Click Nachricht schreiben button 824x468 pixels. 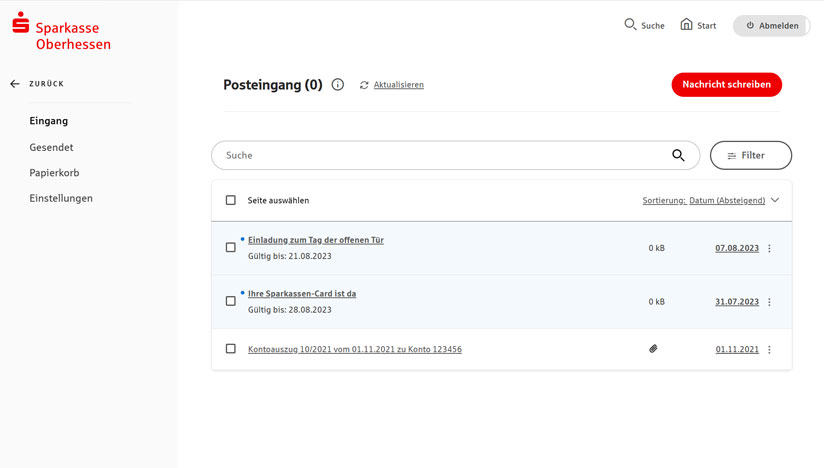pyautogui.click(x=726, y=85)
